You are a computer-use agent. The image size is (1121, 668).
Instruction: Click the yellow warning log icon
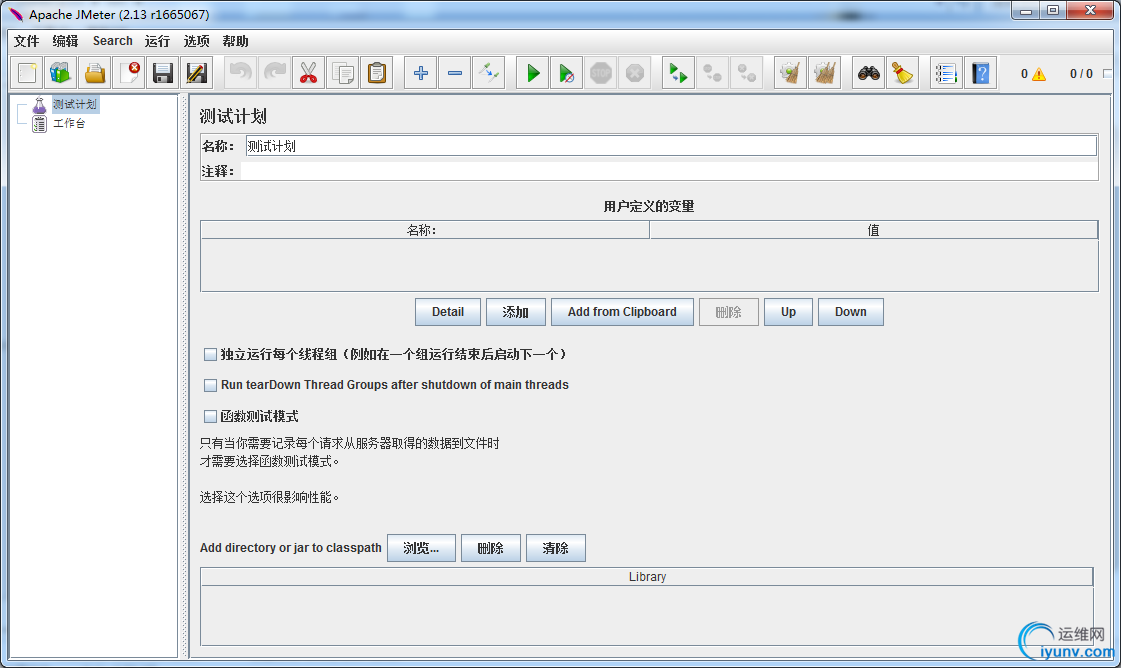click(1039, 74)
